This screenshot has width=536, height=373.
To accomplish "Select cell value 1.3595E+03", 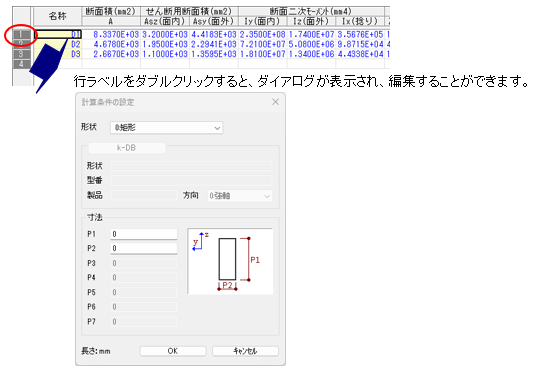I will tap(214, 54).
